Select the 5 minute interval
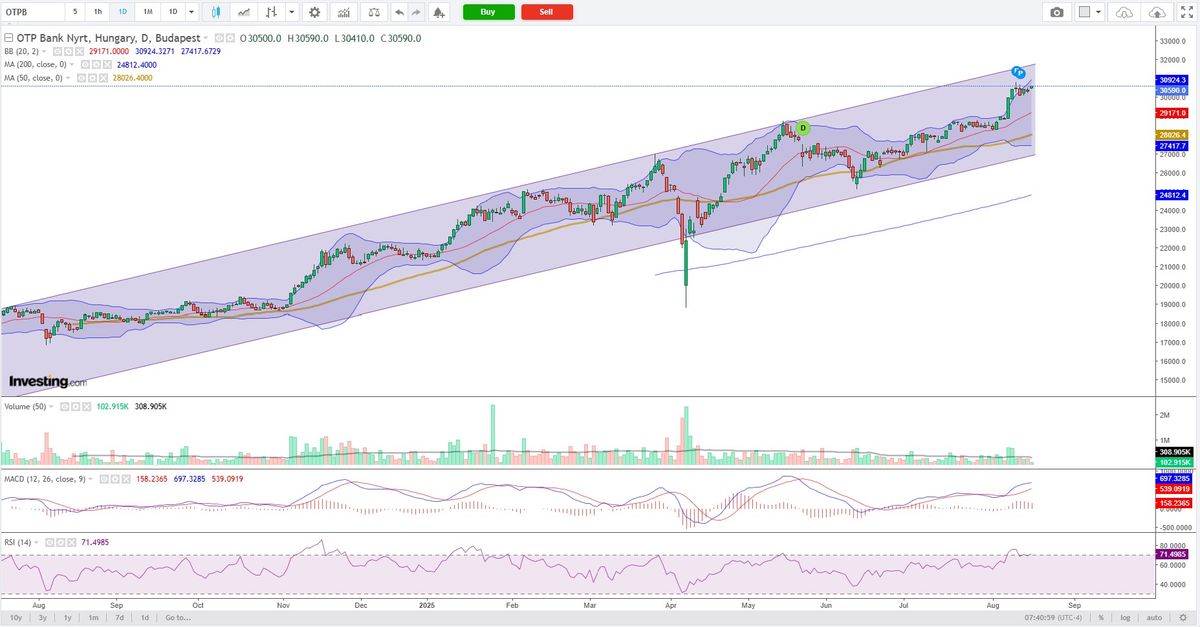The image size is (1200, 627). coord(74,12)
